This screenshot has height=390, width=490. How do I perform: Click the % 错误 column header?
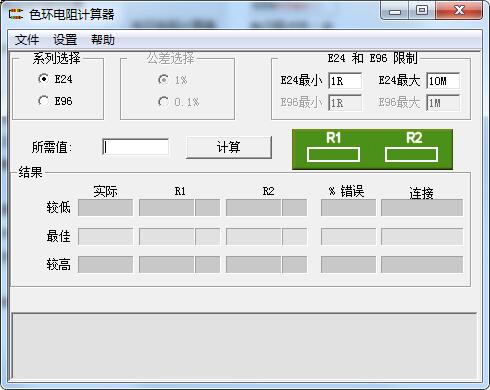[346, 191]
